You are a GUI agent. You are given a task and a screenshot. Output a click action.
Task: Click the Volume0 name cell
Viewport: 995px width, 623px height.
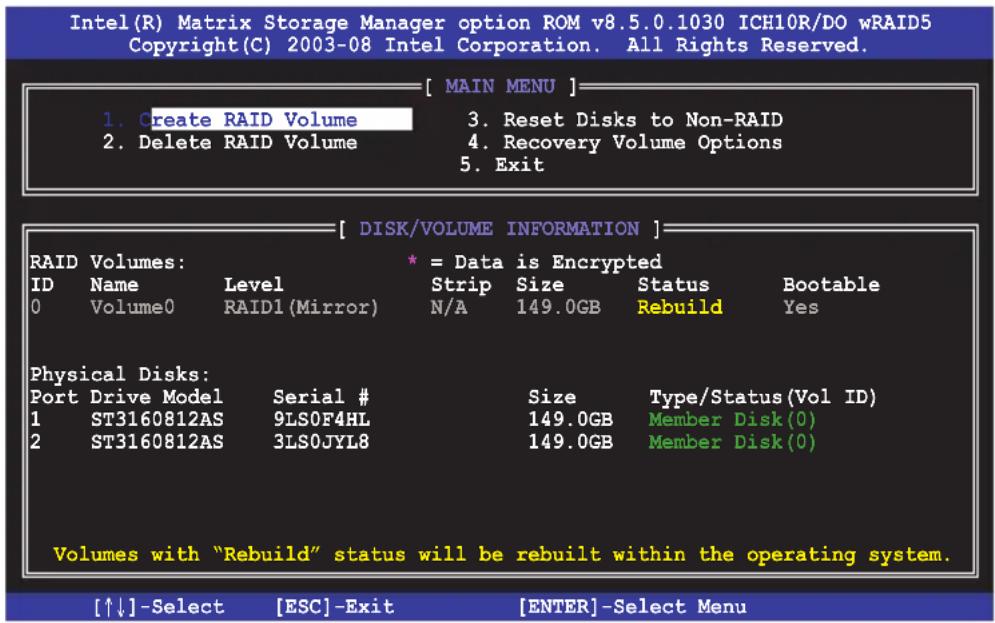[x=132, y=308]
